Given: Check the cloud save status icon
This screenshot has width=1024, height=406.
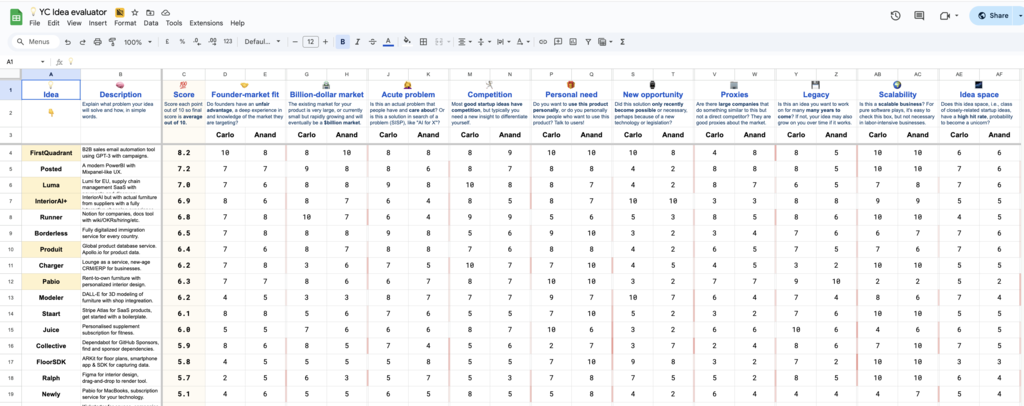Looking at the screenshot, I should [x=166, y=12].
